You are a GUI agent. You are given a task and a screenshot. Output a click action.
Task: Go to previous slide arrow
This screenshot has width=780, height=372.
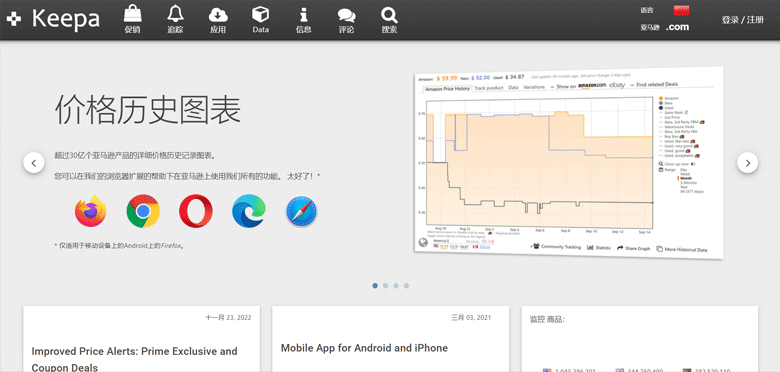click(x=34, y=163)
